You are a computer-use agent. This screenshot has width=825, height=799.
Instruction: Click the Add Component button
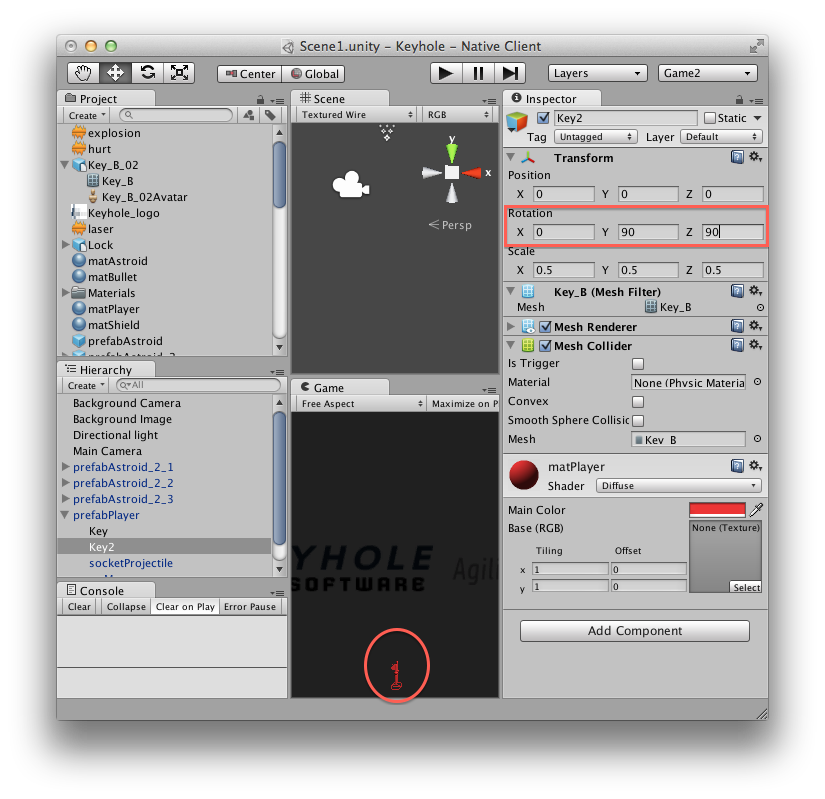click(634, 631)
